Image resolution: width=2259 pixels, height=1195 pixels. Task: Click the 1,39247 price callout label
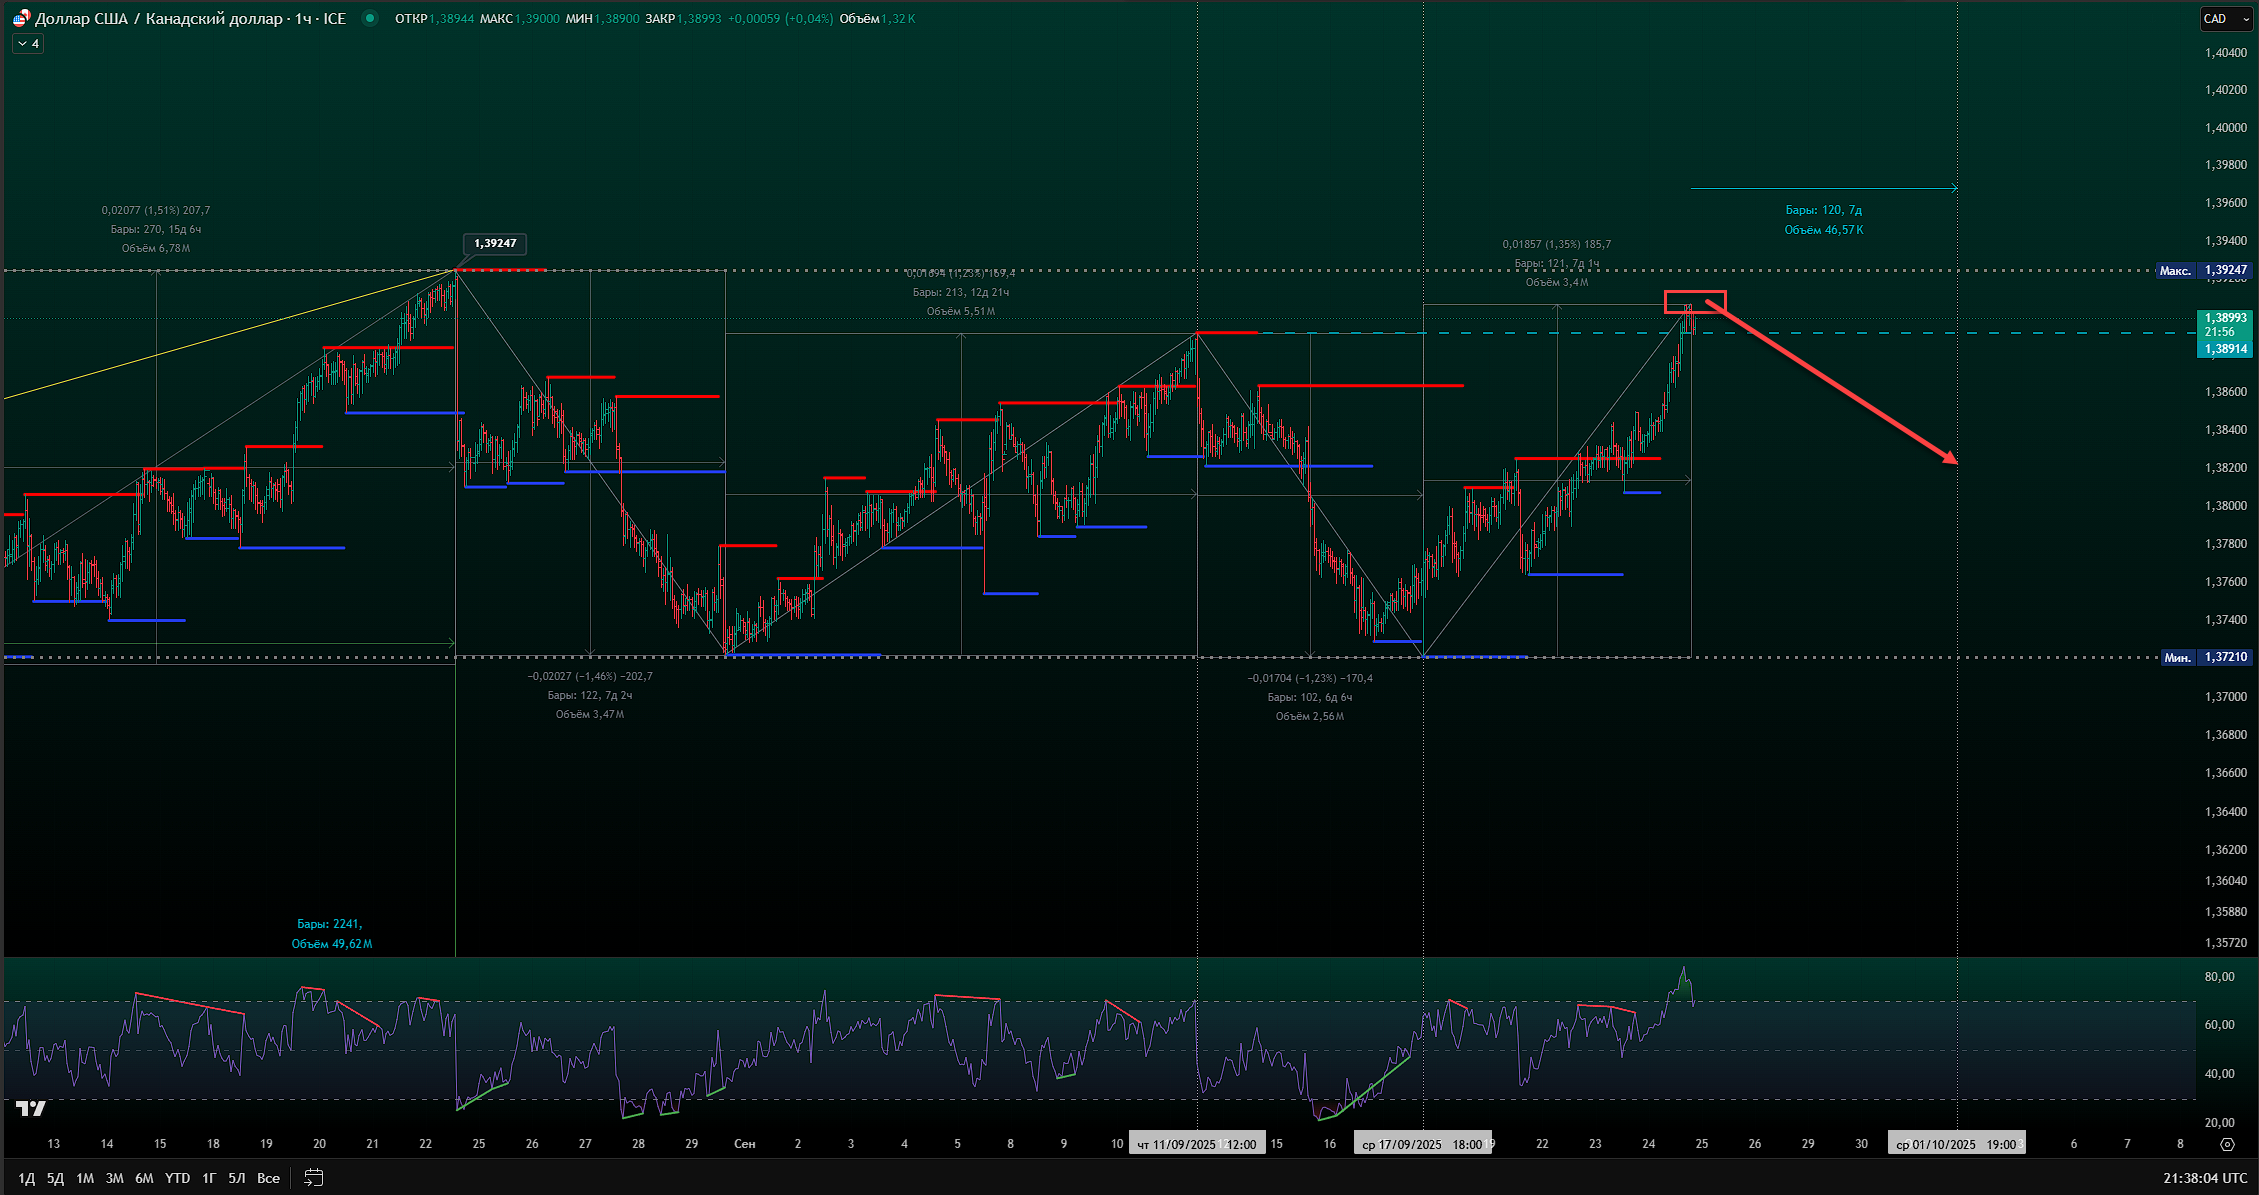tap(495, 243)
